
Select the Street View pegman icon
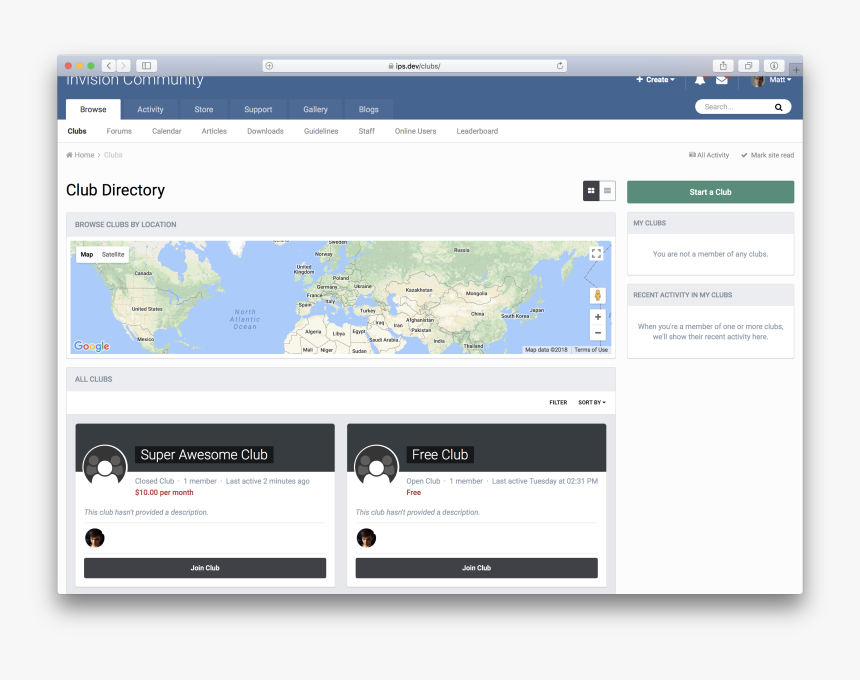click(598, 296)
